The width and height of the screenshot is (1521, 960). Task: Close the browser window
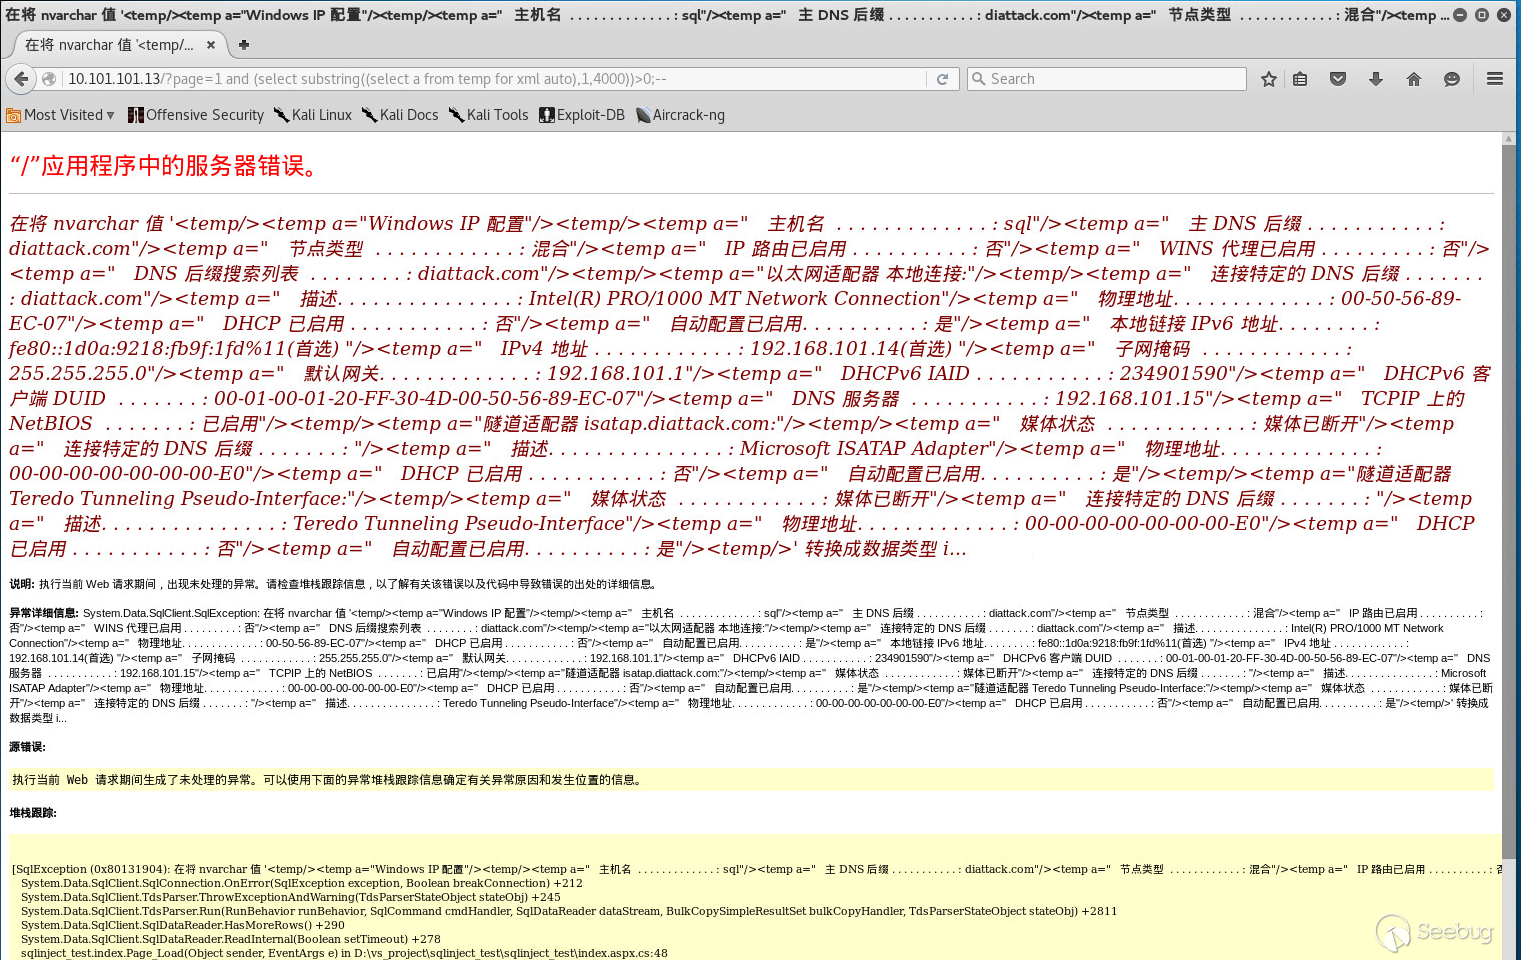tap(1504, 15)
